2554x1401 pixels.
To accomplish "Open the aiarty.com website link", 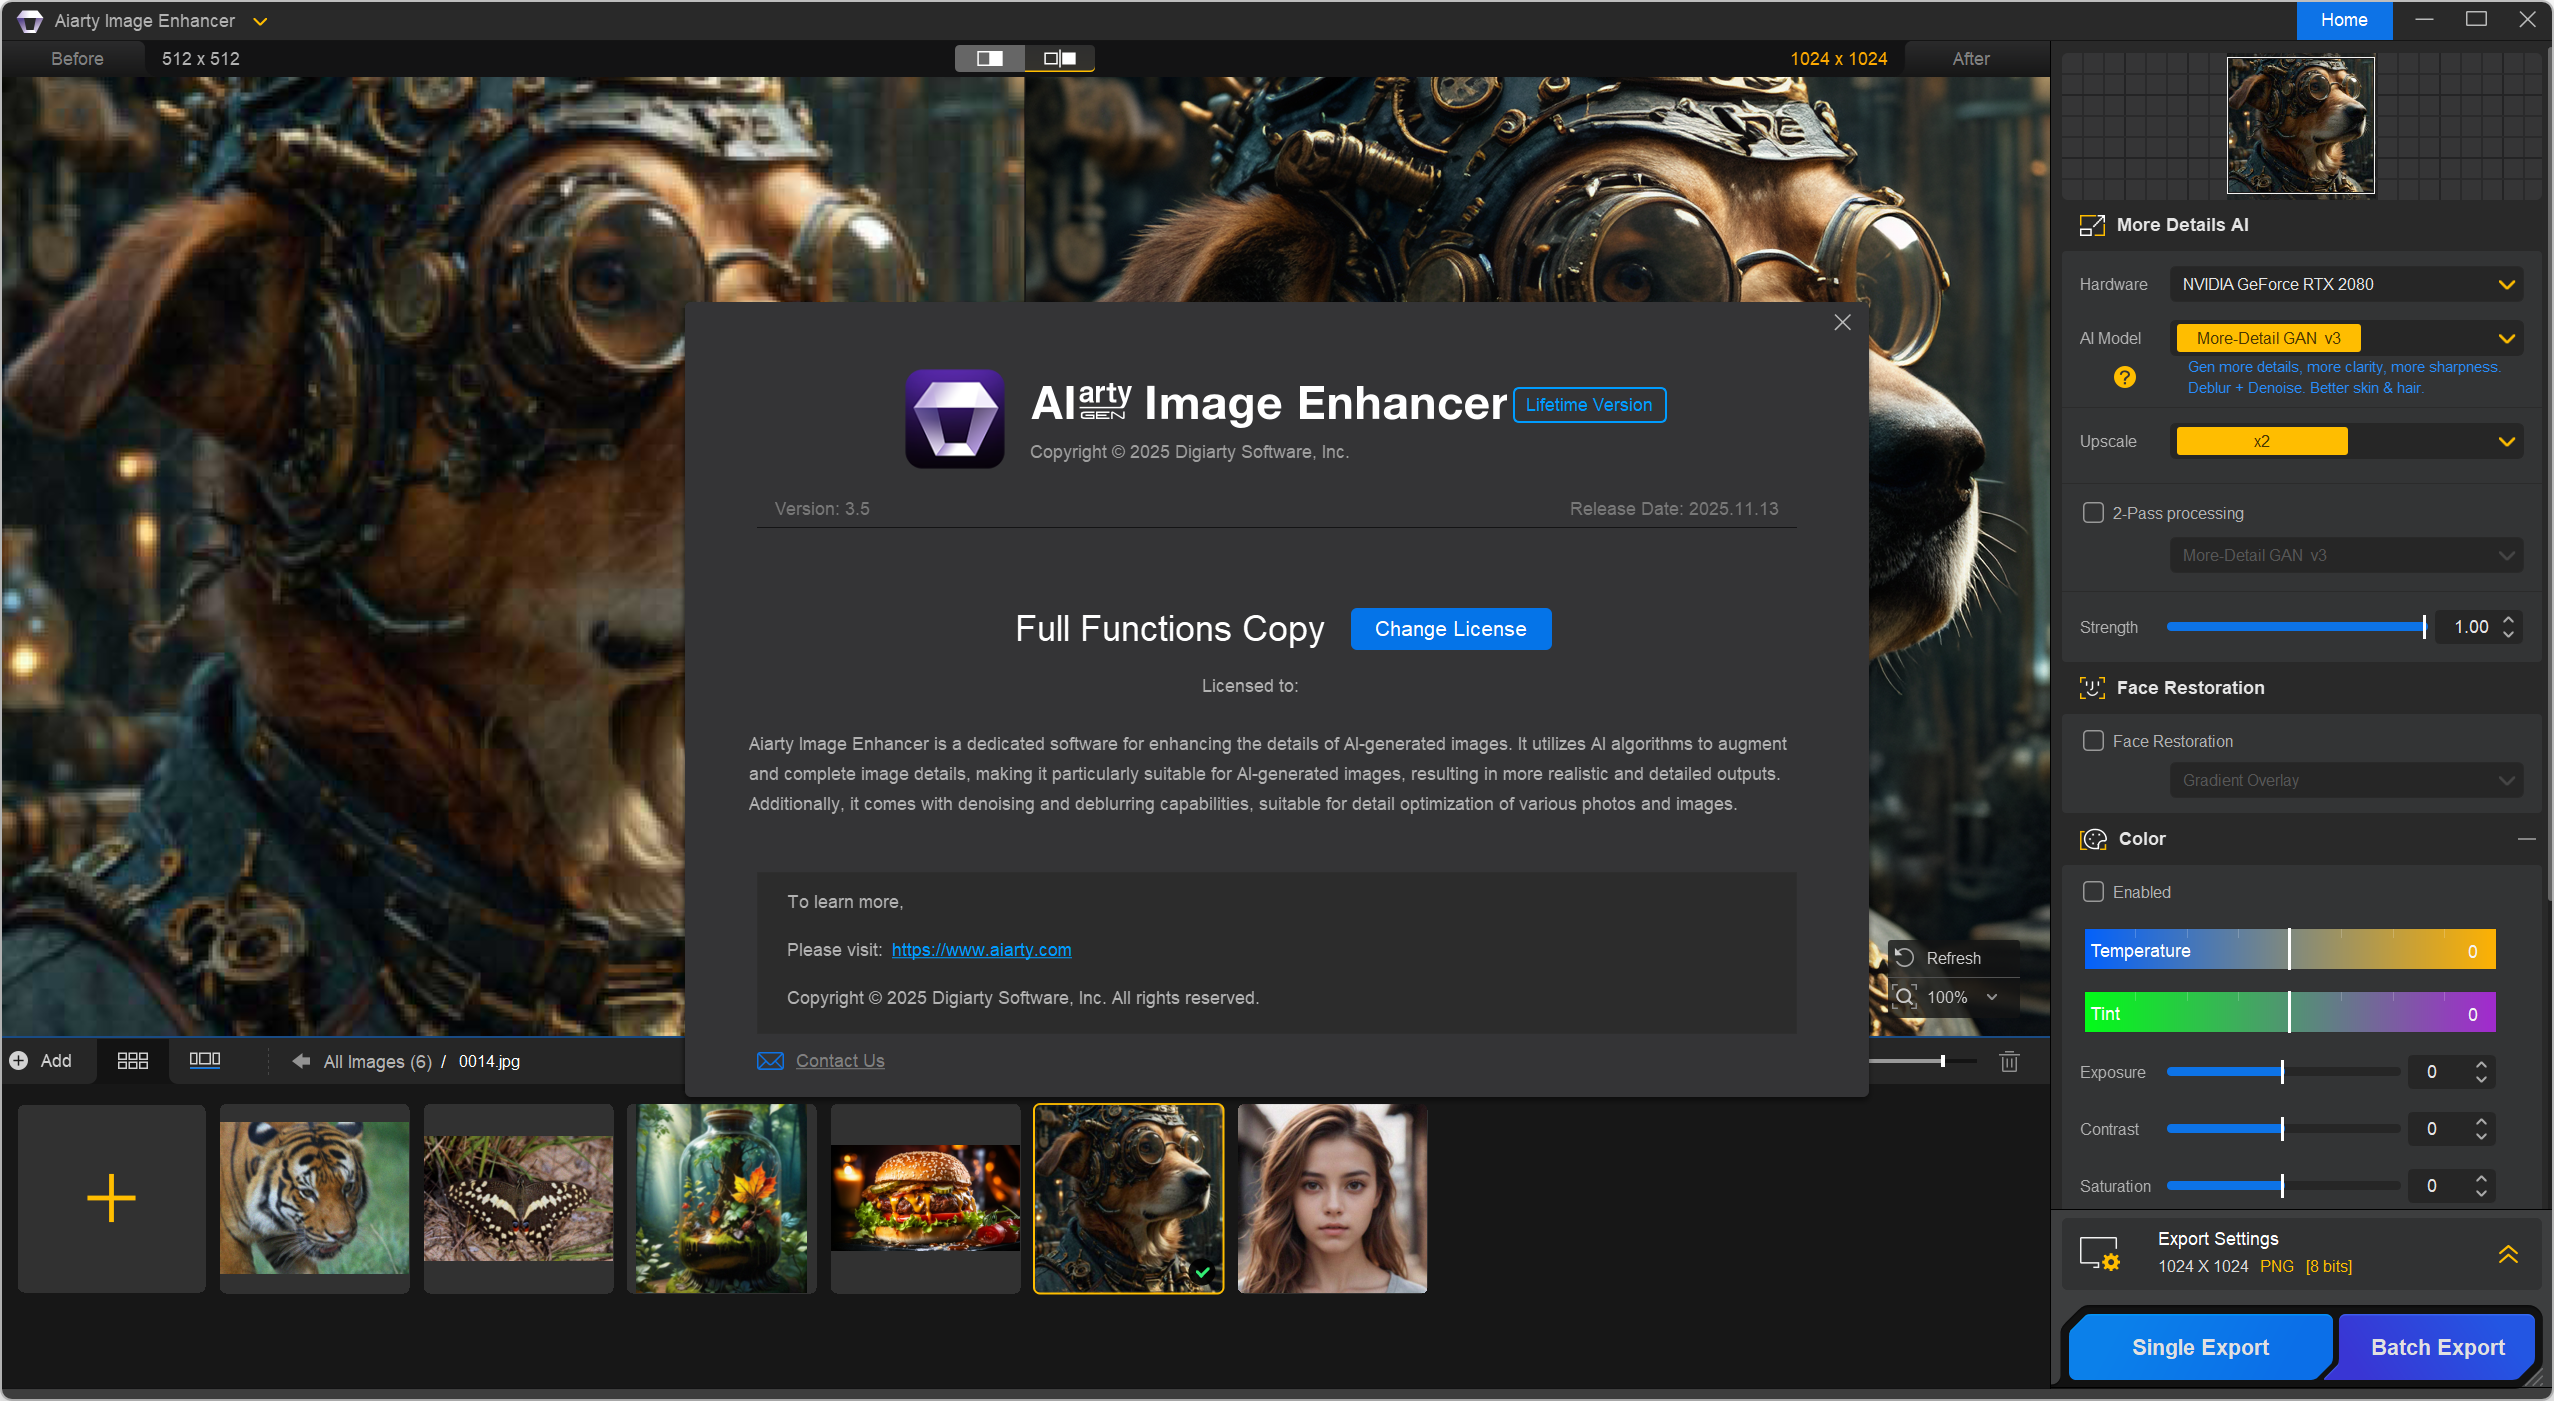I will (x=981, y=950).
